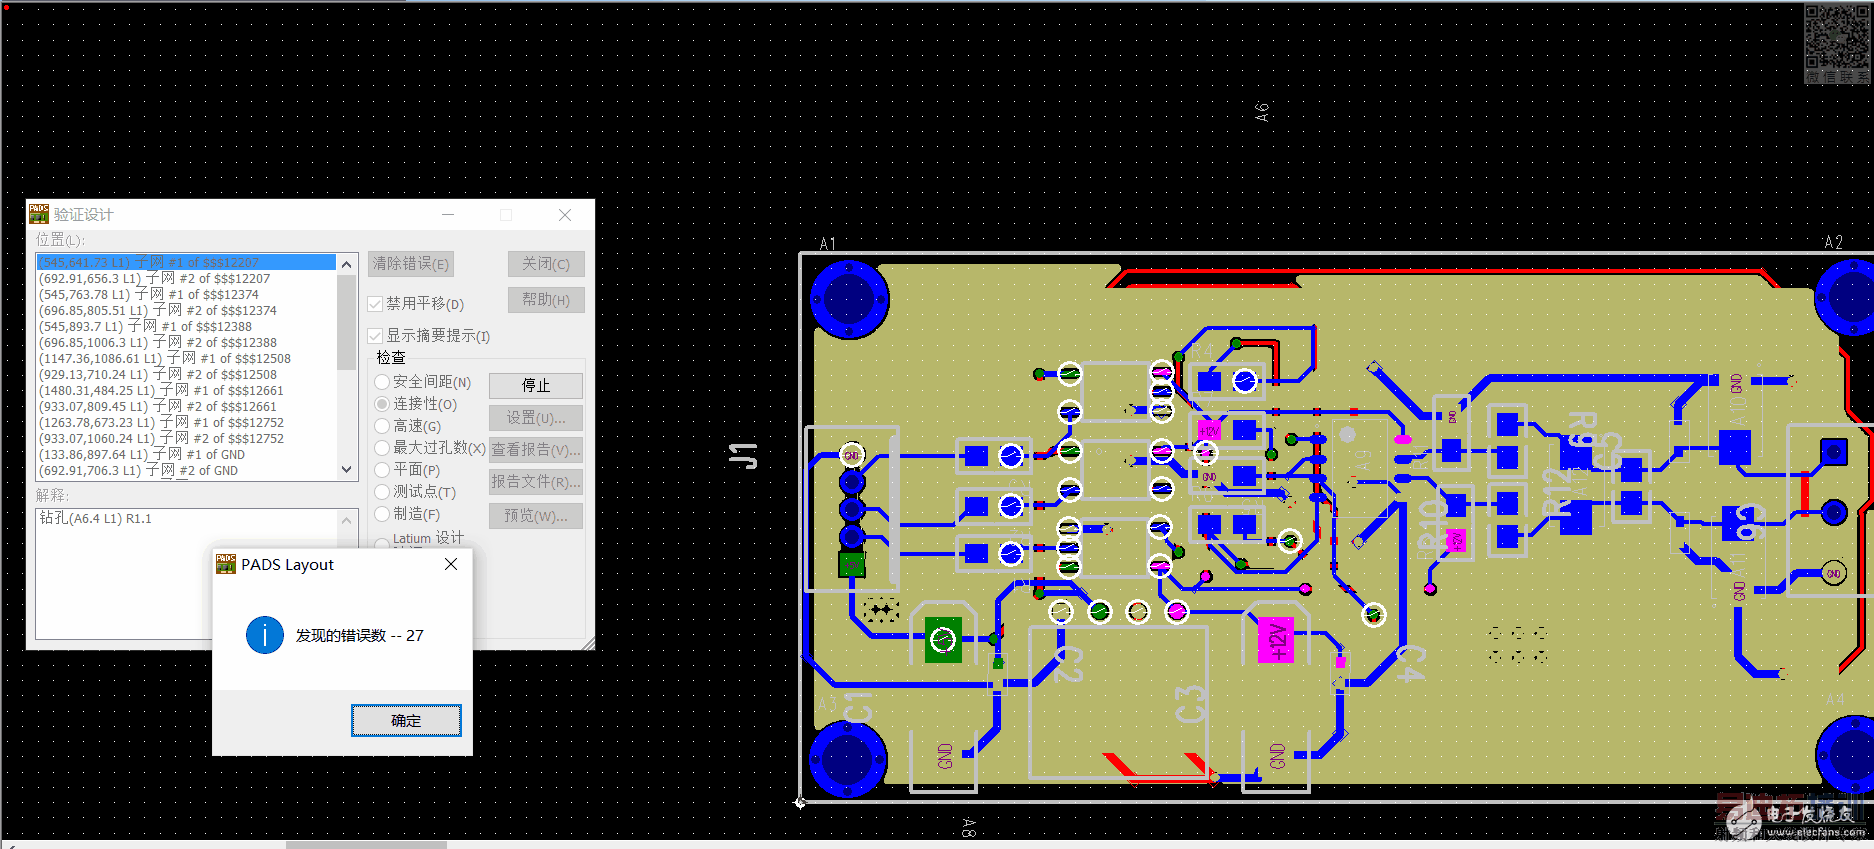Click the error list vertical scrollbar thumb
This screenshot has width=1874, height=849.
347,322
